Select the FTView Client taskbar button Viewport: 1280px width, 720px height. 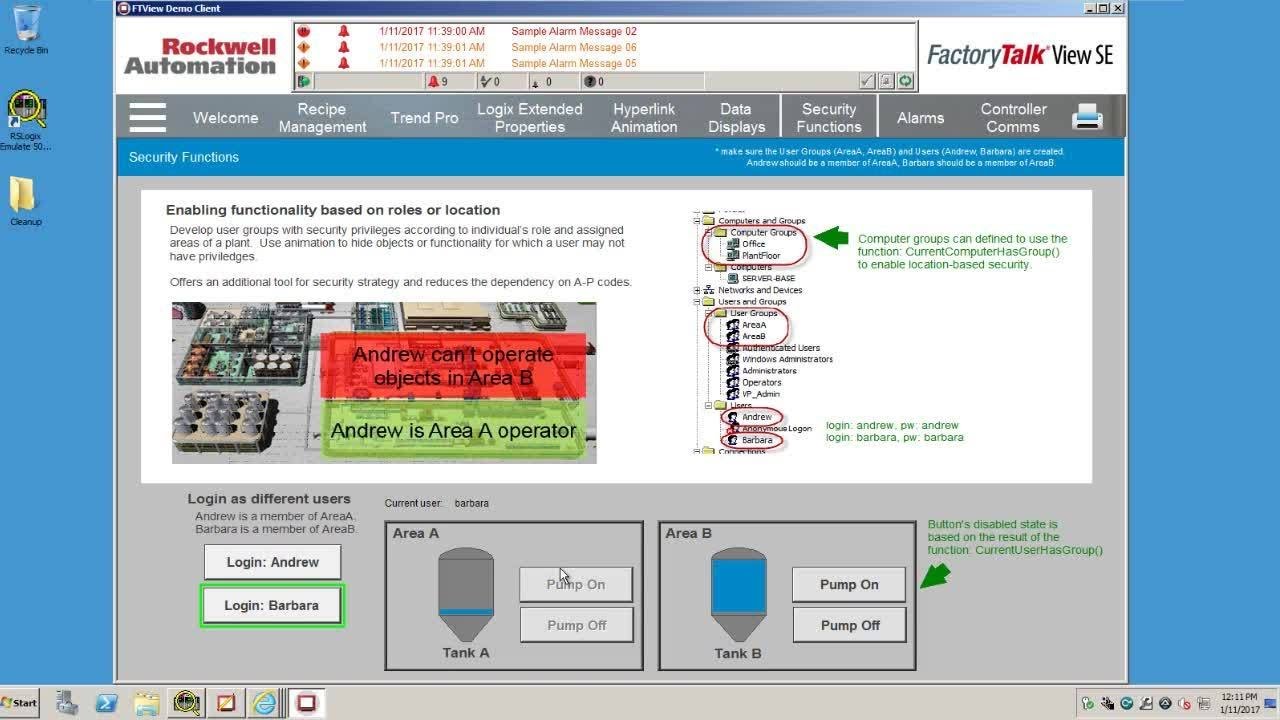coord(307,703)
